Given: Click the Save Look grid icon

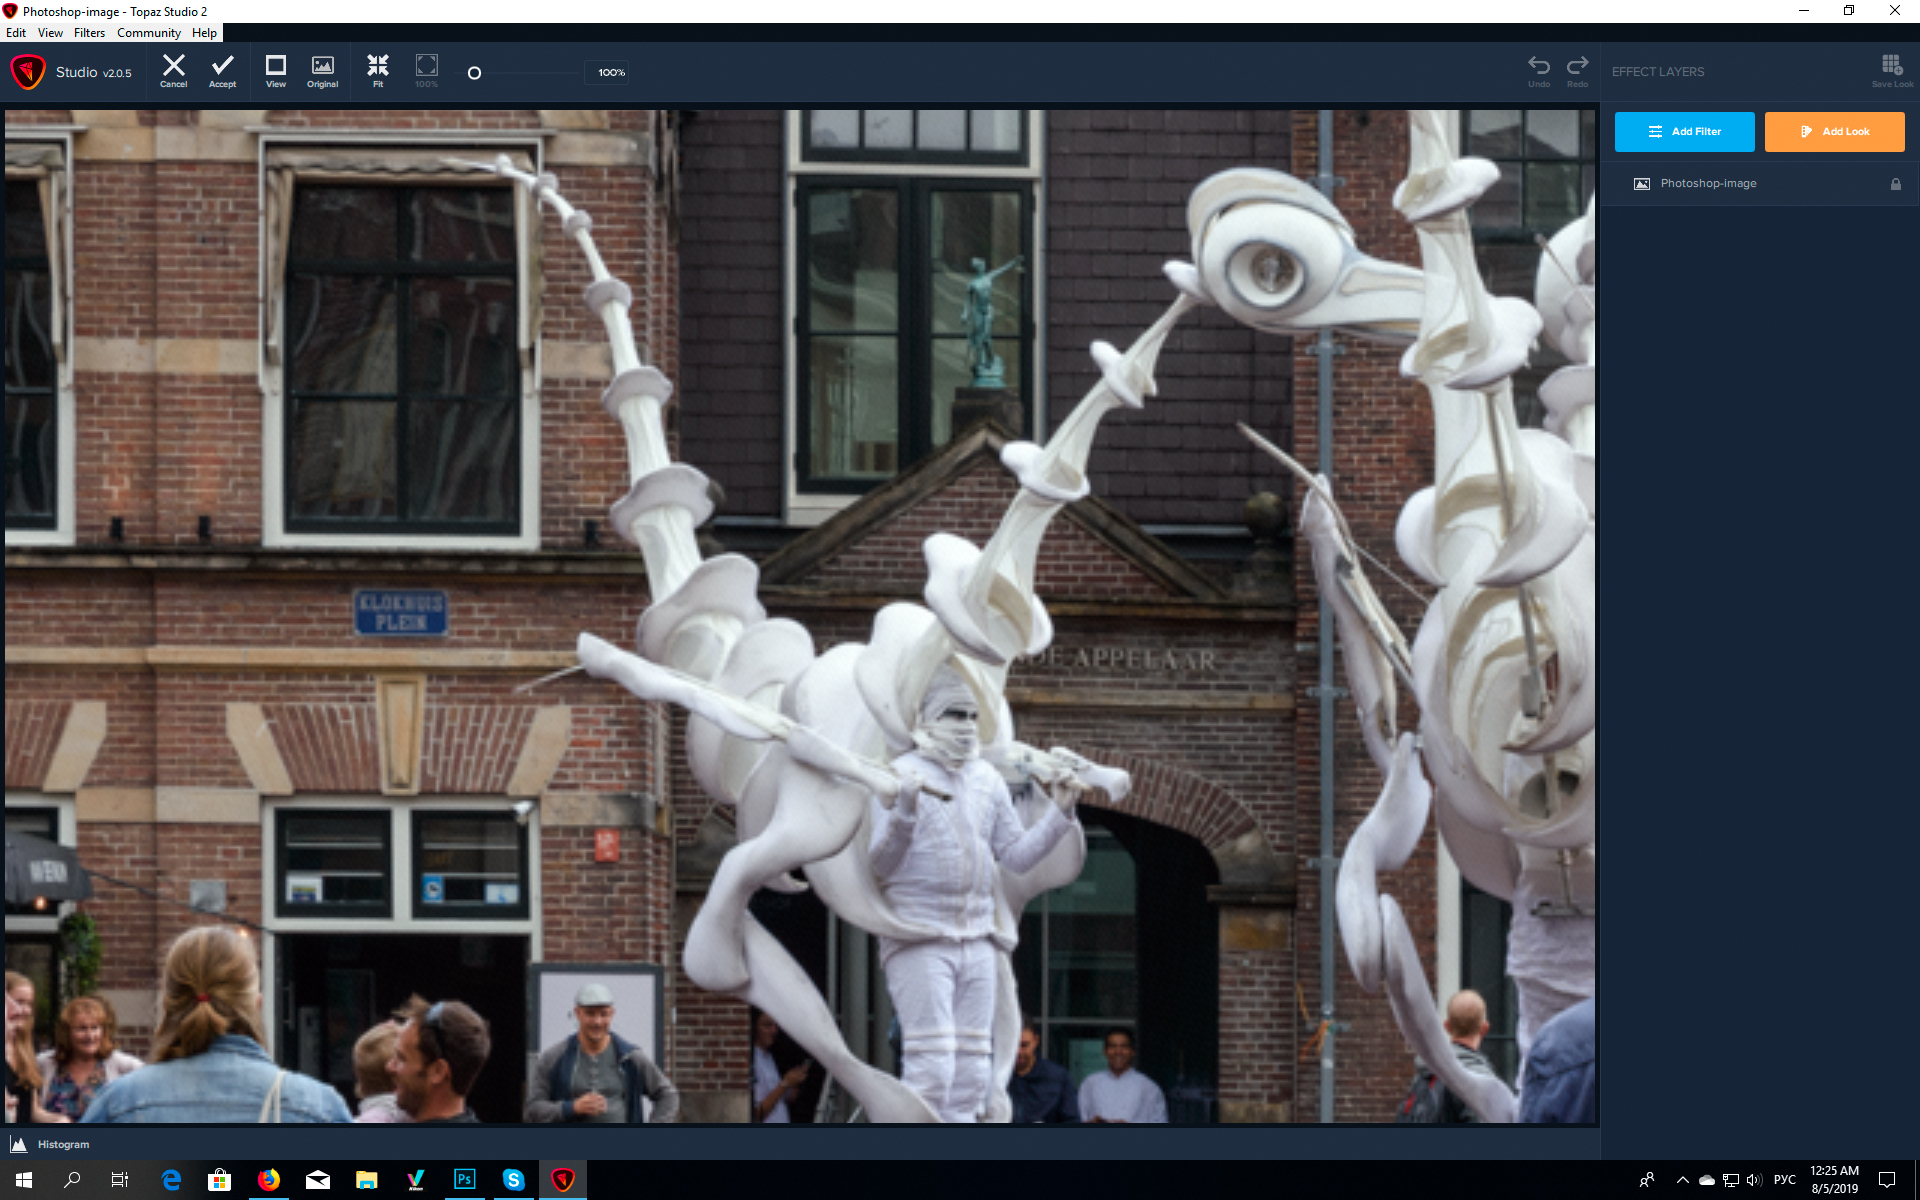Looking at the screenshot, I should pos(1891,69).
